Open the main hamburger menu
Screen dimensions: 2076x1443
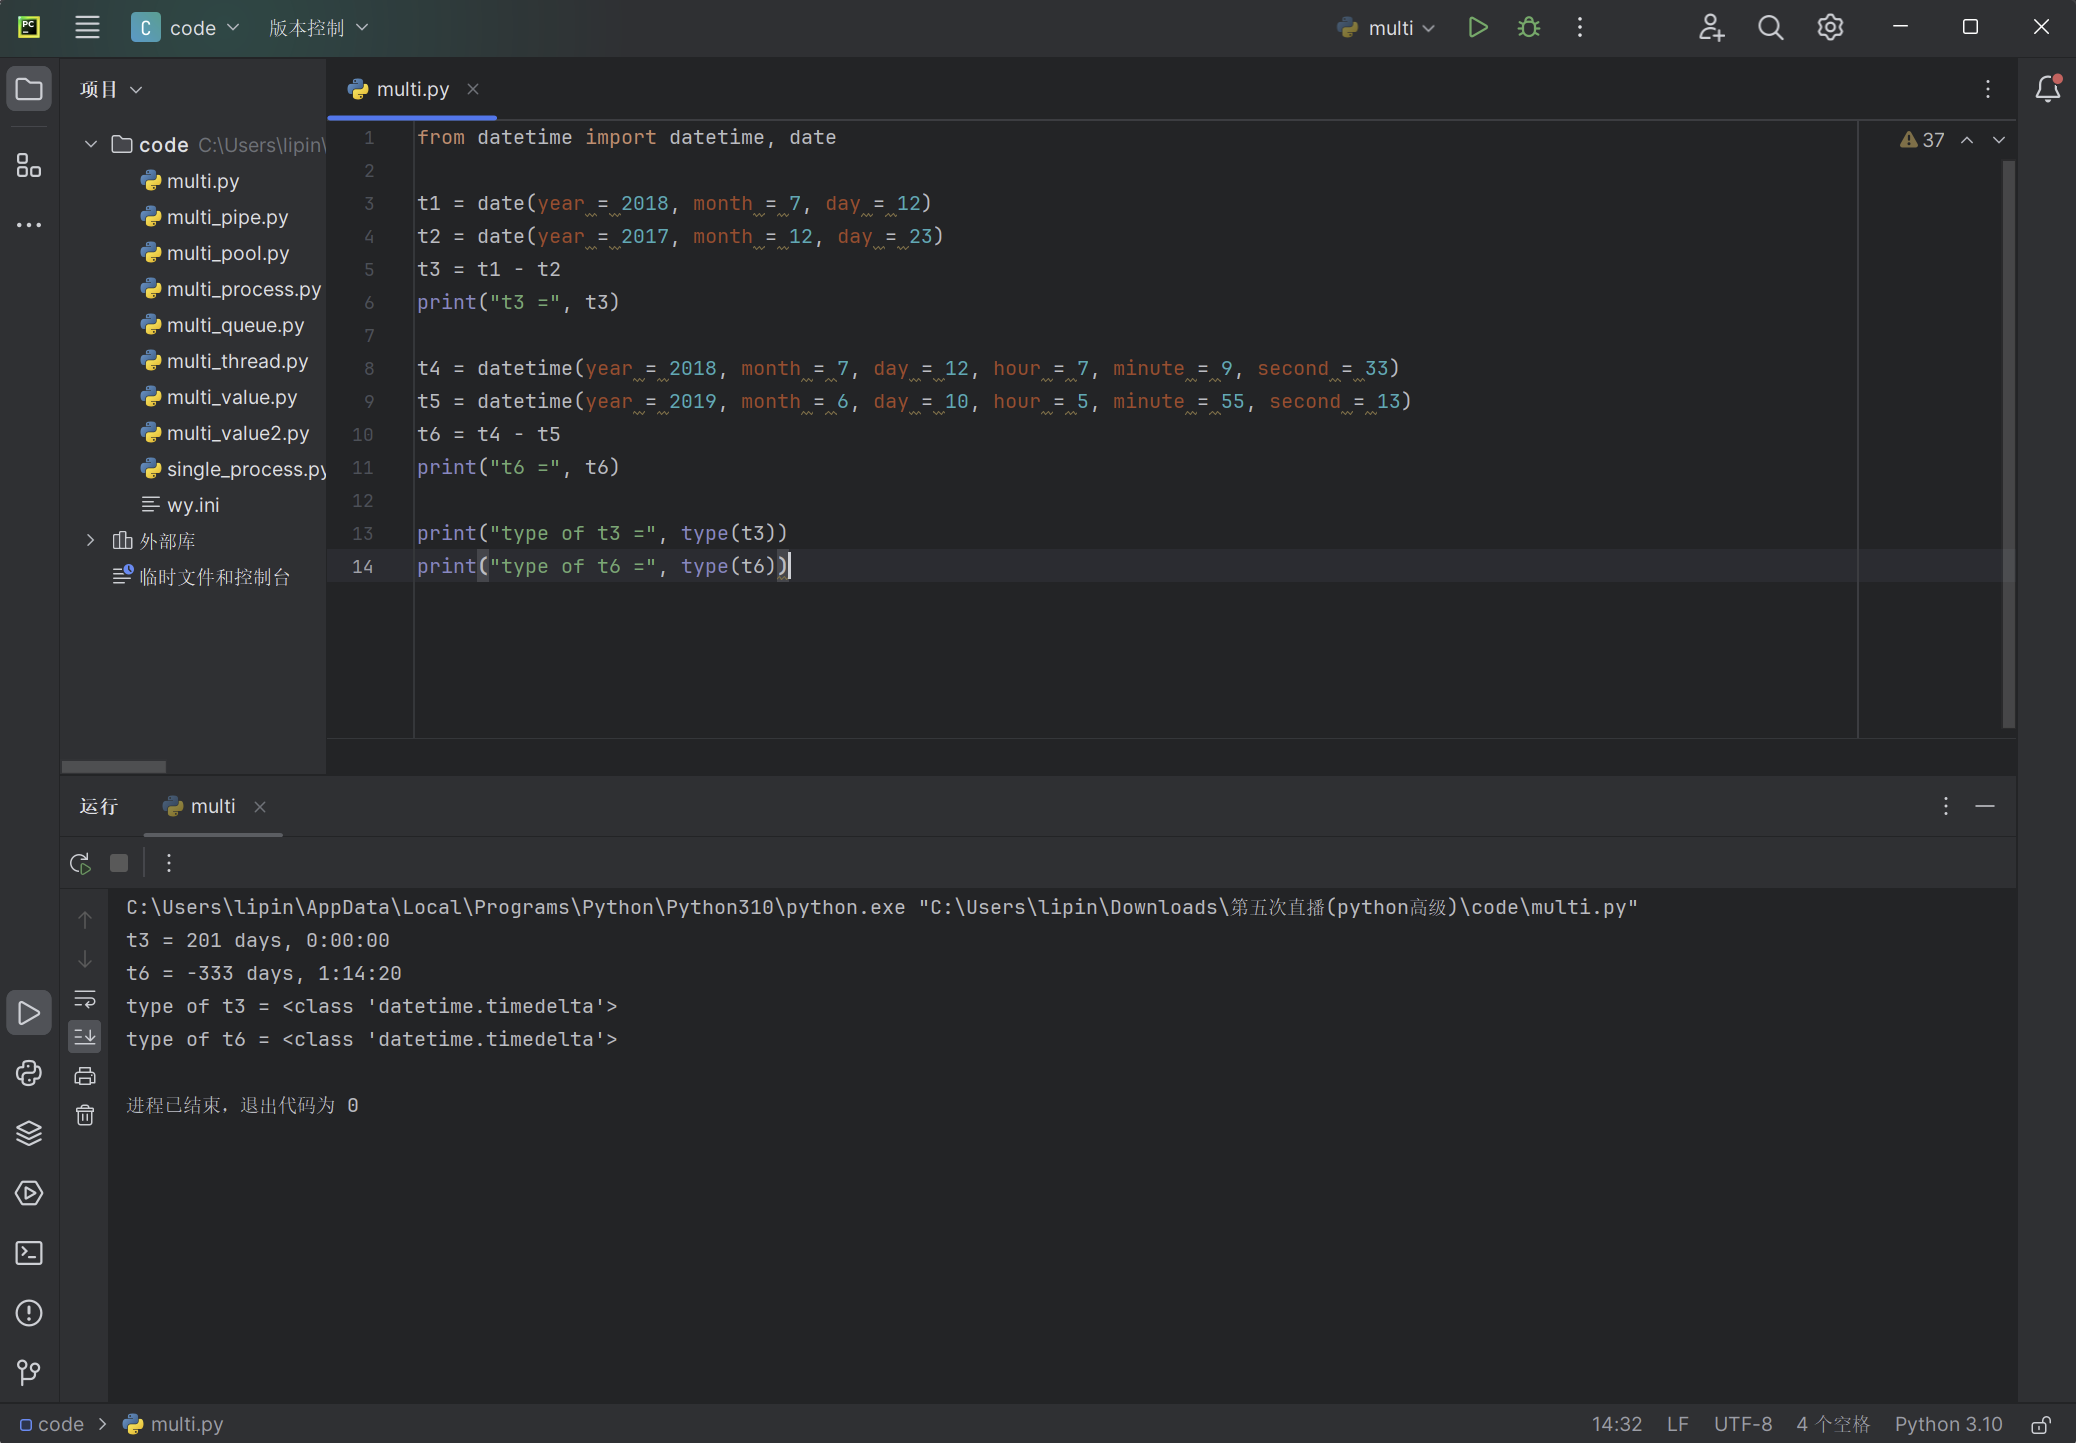point(87,28)
